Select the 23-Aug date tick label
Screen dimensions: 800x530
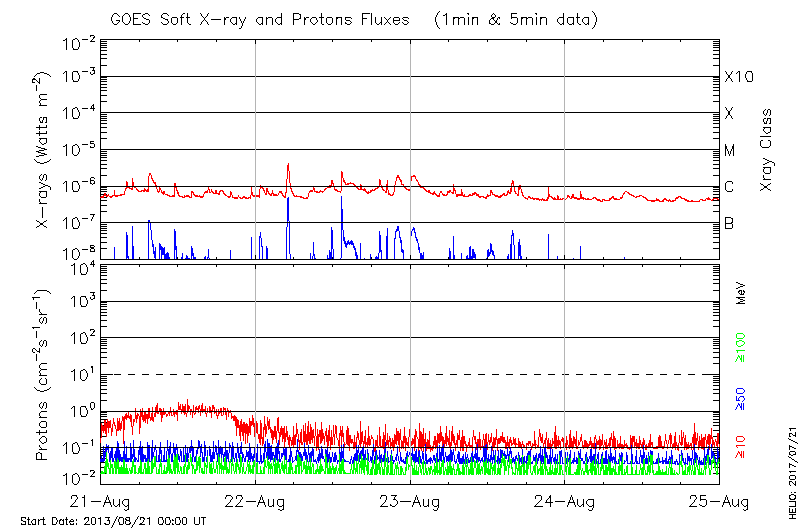pyautogui.click(x=410, y=501)
